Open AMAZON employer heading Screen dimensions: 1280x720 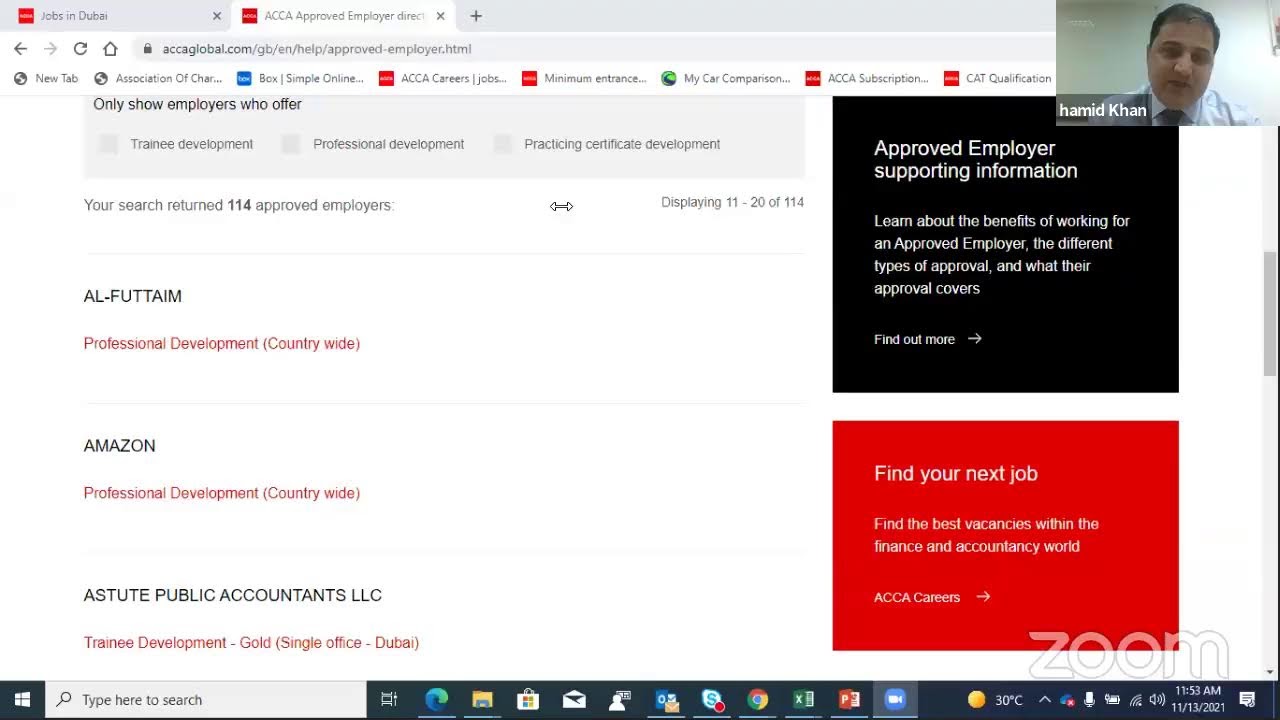[120, 446]
